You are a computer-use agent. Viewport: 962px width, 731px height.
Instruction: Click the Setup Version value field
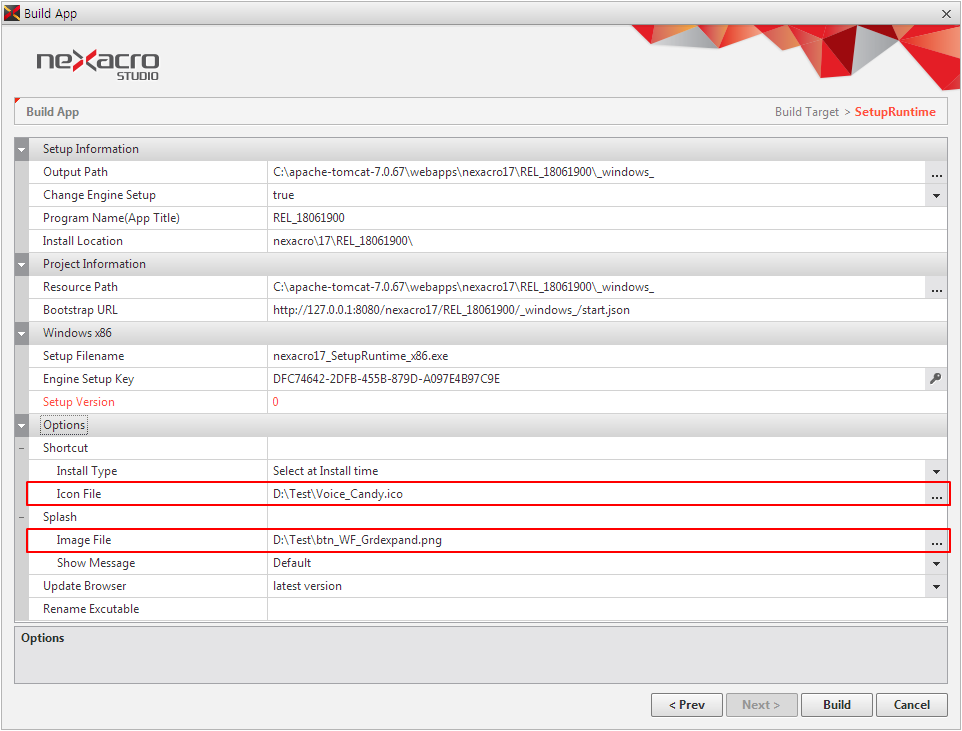pyautogui.click(x=600, y=403)
